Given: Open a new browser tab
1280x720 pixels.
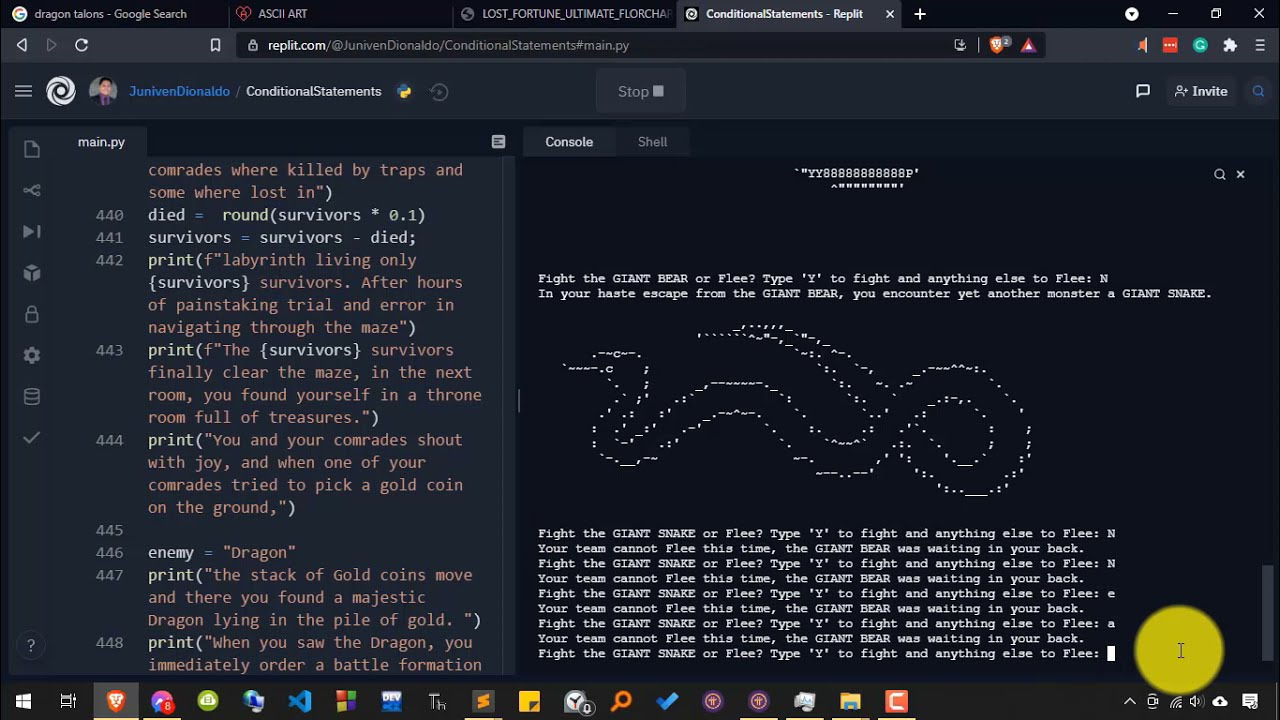Looking at the screenshot, I should tap(920, 14).
